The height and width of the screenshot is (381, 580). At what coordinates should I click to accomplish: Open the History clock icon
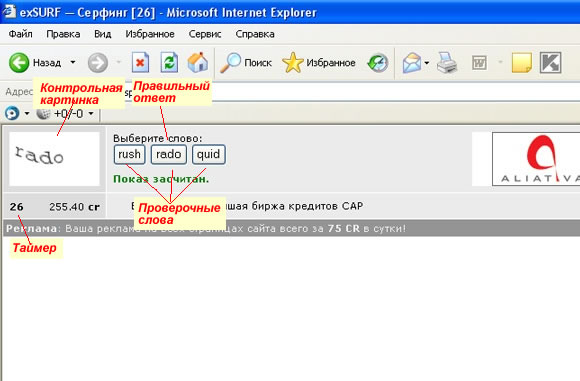click(378, 63)
